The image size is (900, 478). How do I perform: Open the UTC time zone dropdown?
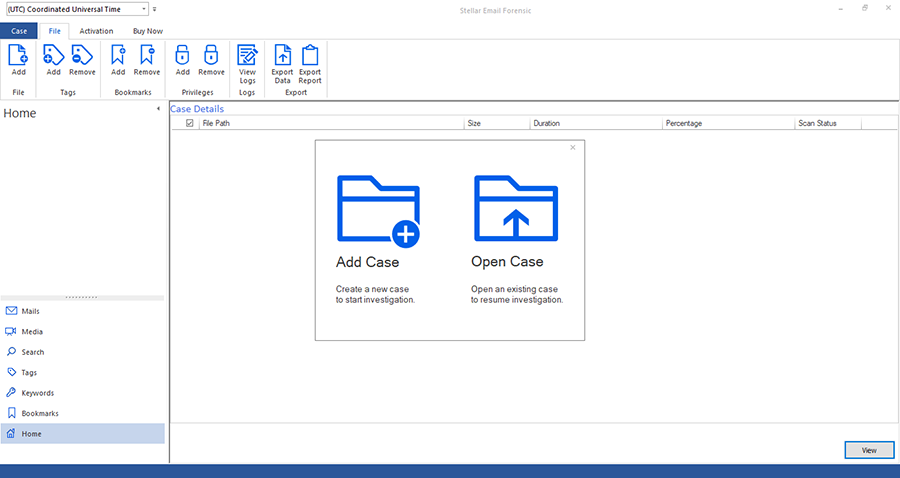coord(143,9)
